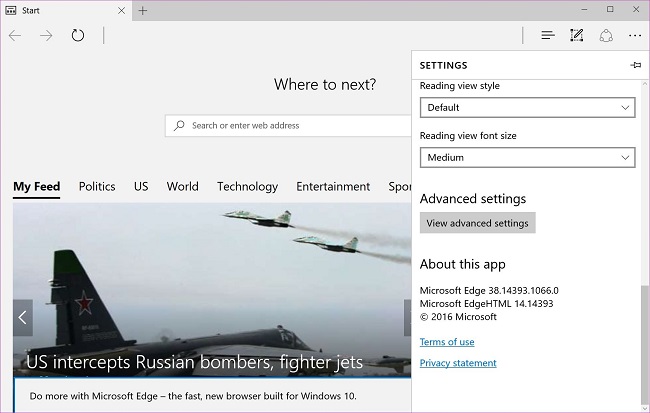
Task: Open the Hub icon in toolbar
Action: [x=548, y=35]
